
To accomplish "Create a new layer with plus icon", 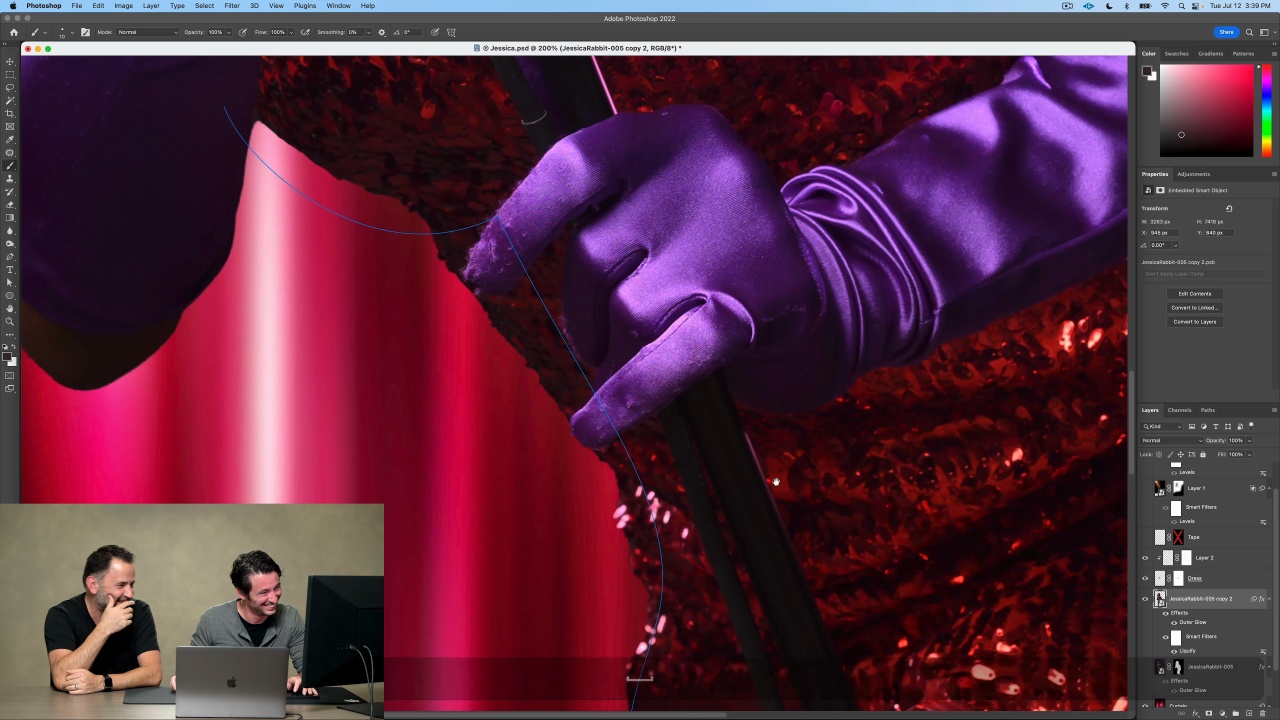I will (x=1249, y=713).
